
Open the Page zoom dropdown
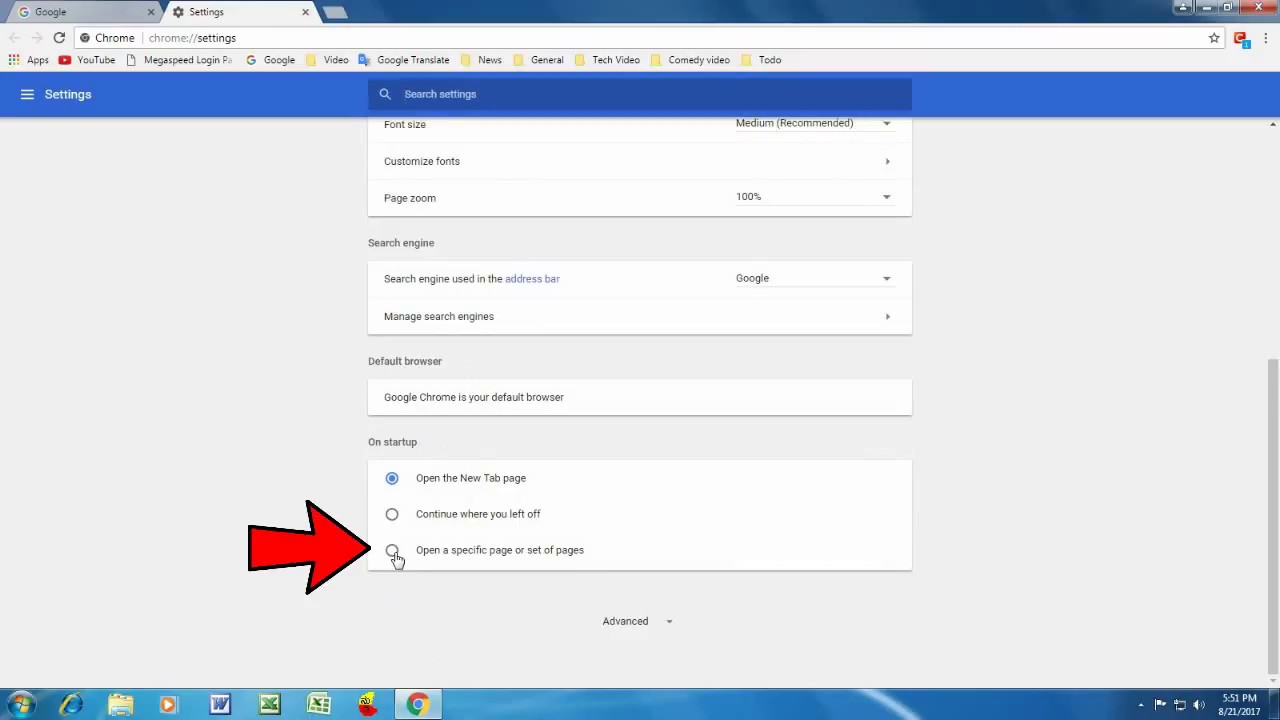[814, 197]
